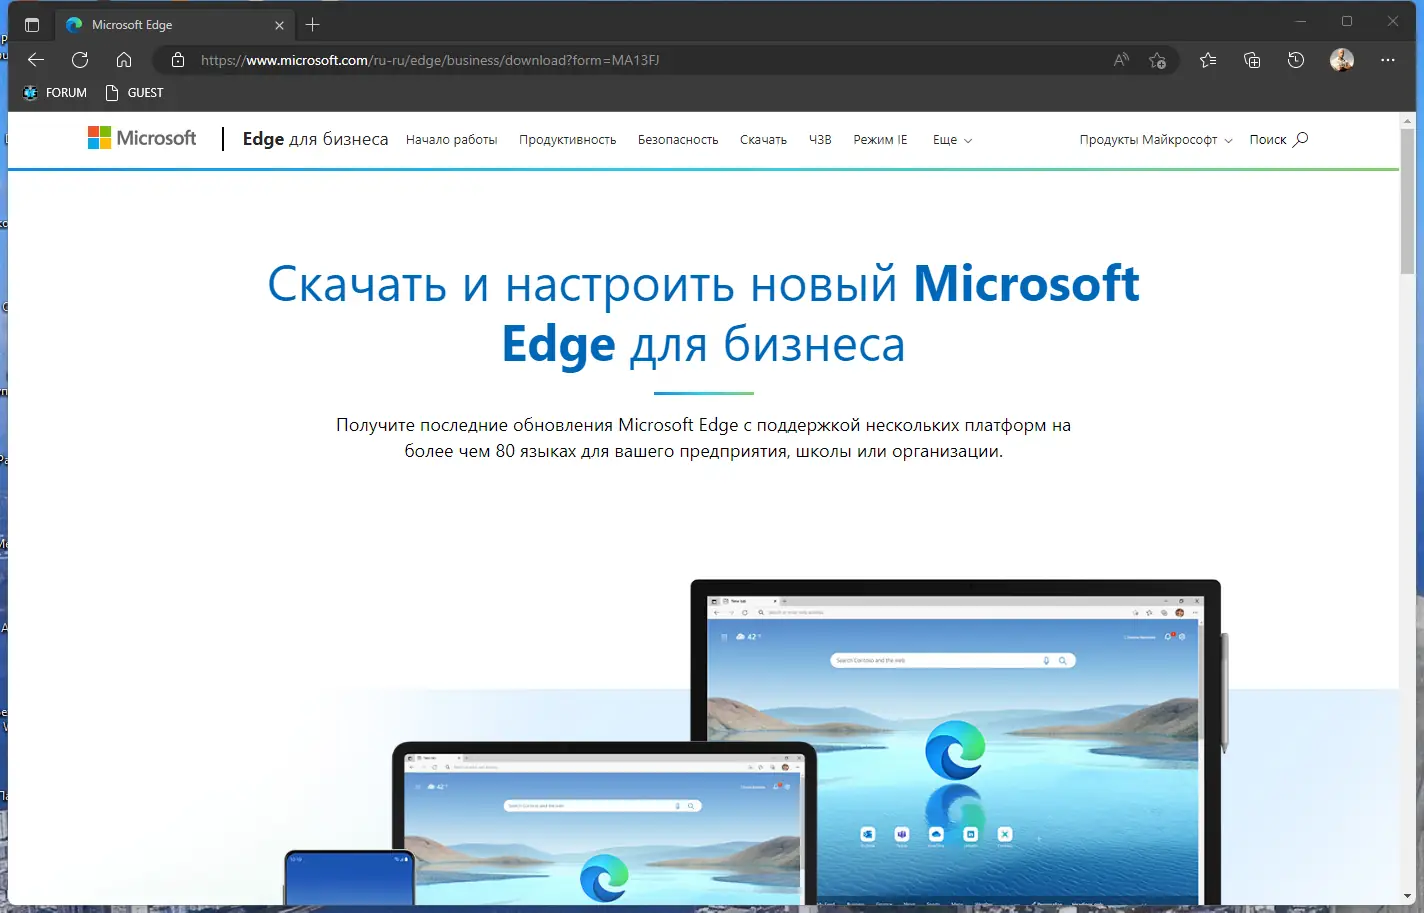1424x913 pixels.
Task: Go back to the previous page
Action: point(36,60)
